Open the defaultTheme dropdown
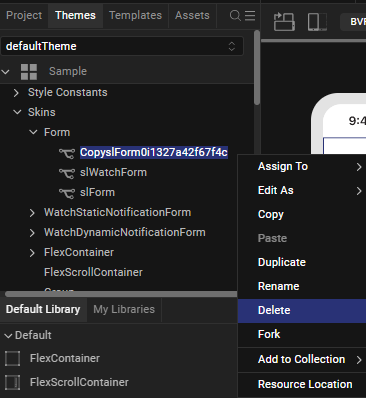Screen dimensions: 366x398 [122, 46]
